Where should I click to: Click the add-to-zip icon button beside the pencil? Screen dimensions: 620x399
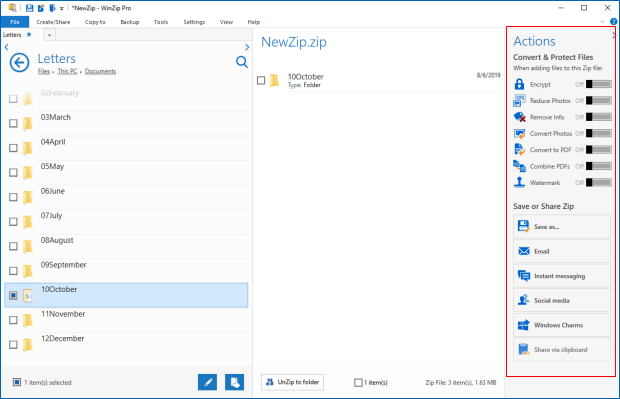(234, 382)
